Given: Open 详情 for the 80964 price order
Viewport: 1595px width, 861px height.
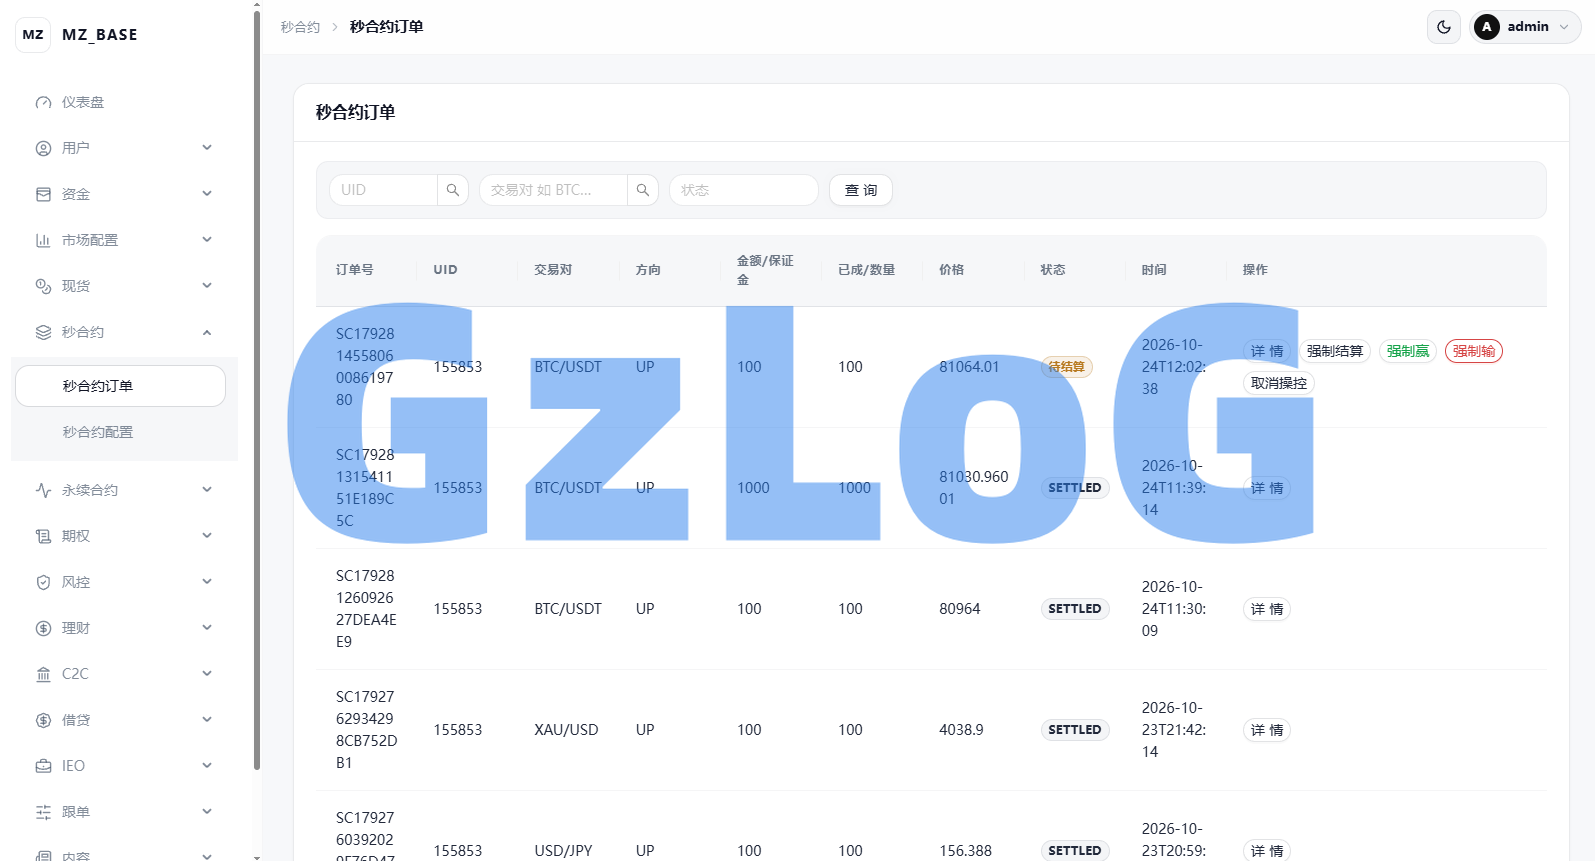Looking at the screenshot, I should tap(1267, 609).
